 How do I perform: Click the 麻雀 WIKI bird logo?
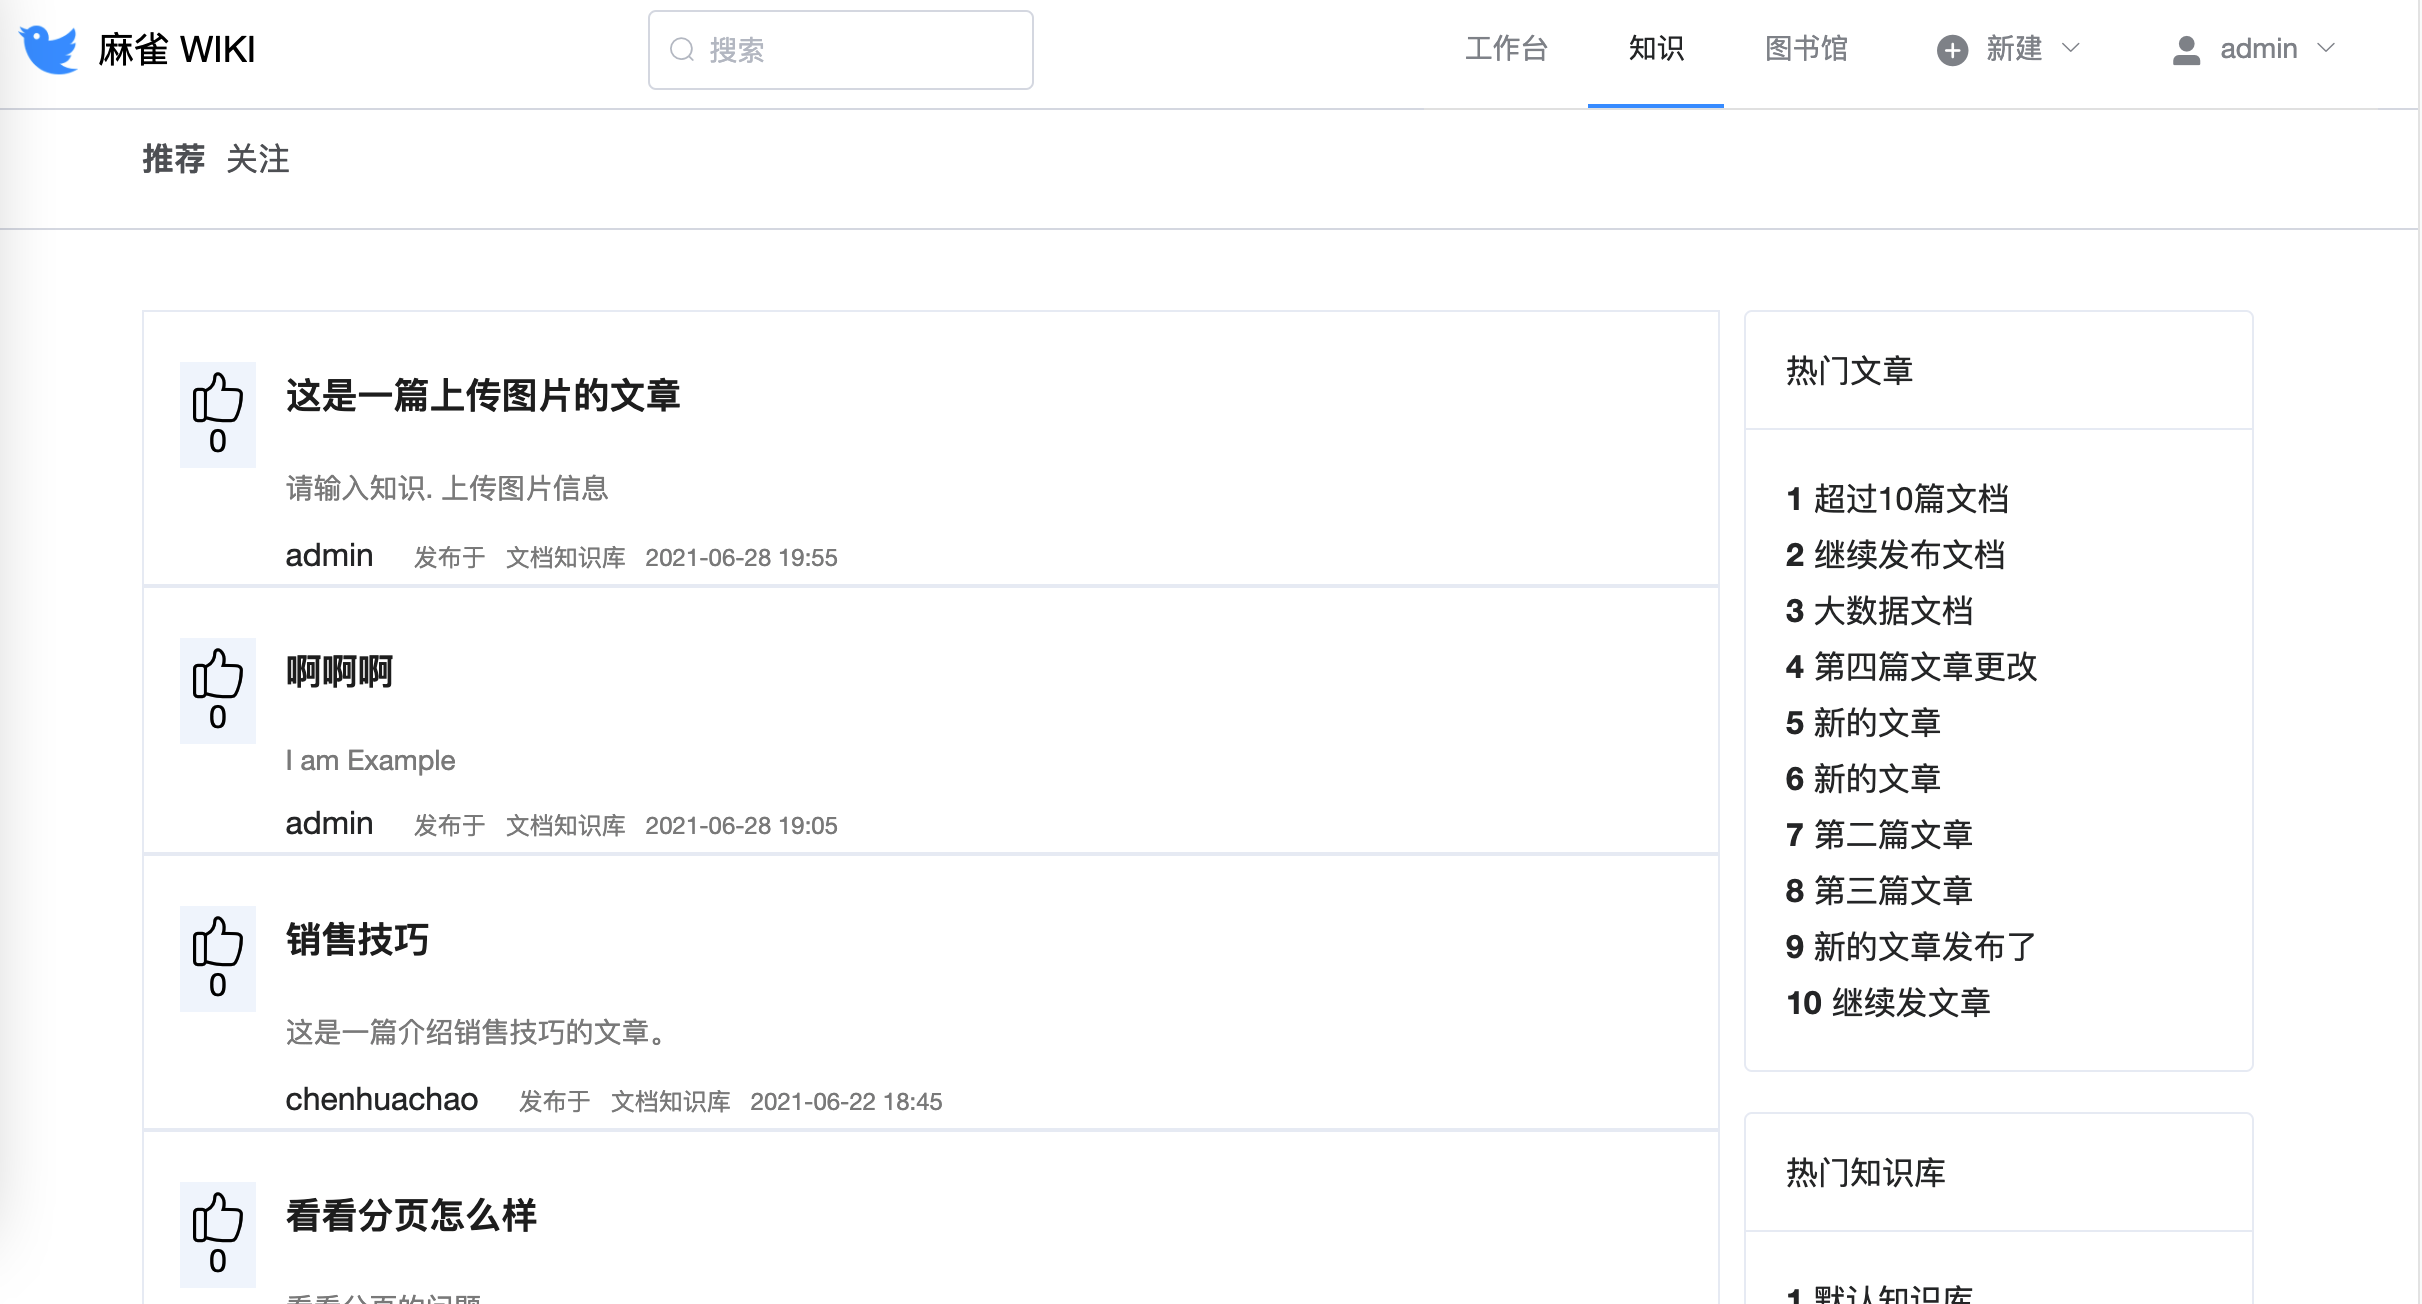tap(48, 49)
